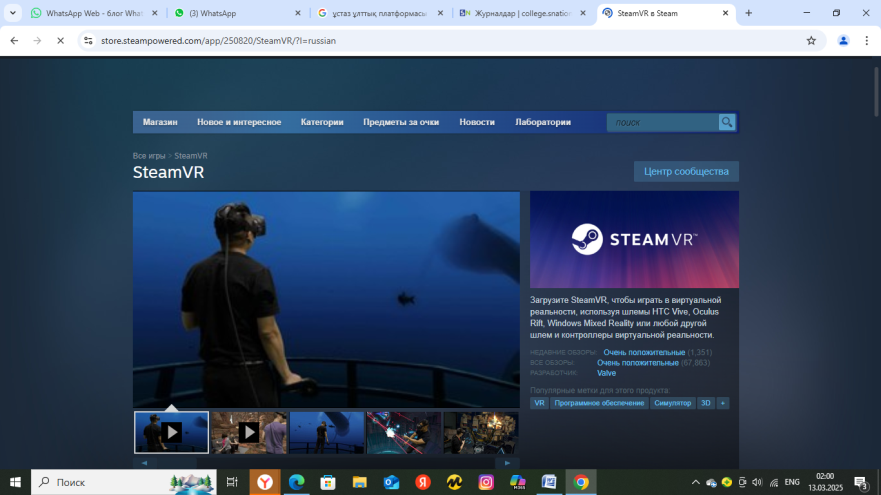Select the VR tag
Viewport: 881px width, 495px height.
click(x=539, y=403)
